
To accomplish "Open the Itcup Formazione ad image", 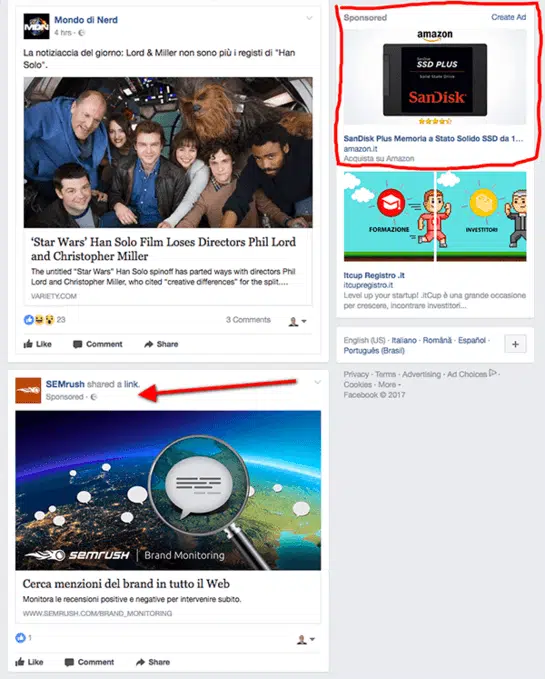I will tap(435, 217).
